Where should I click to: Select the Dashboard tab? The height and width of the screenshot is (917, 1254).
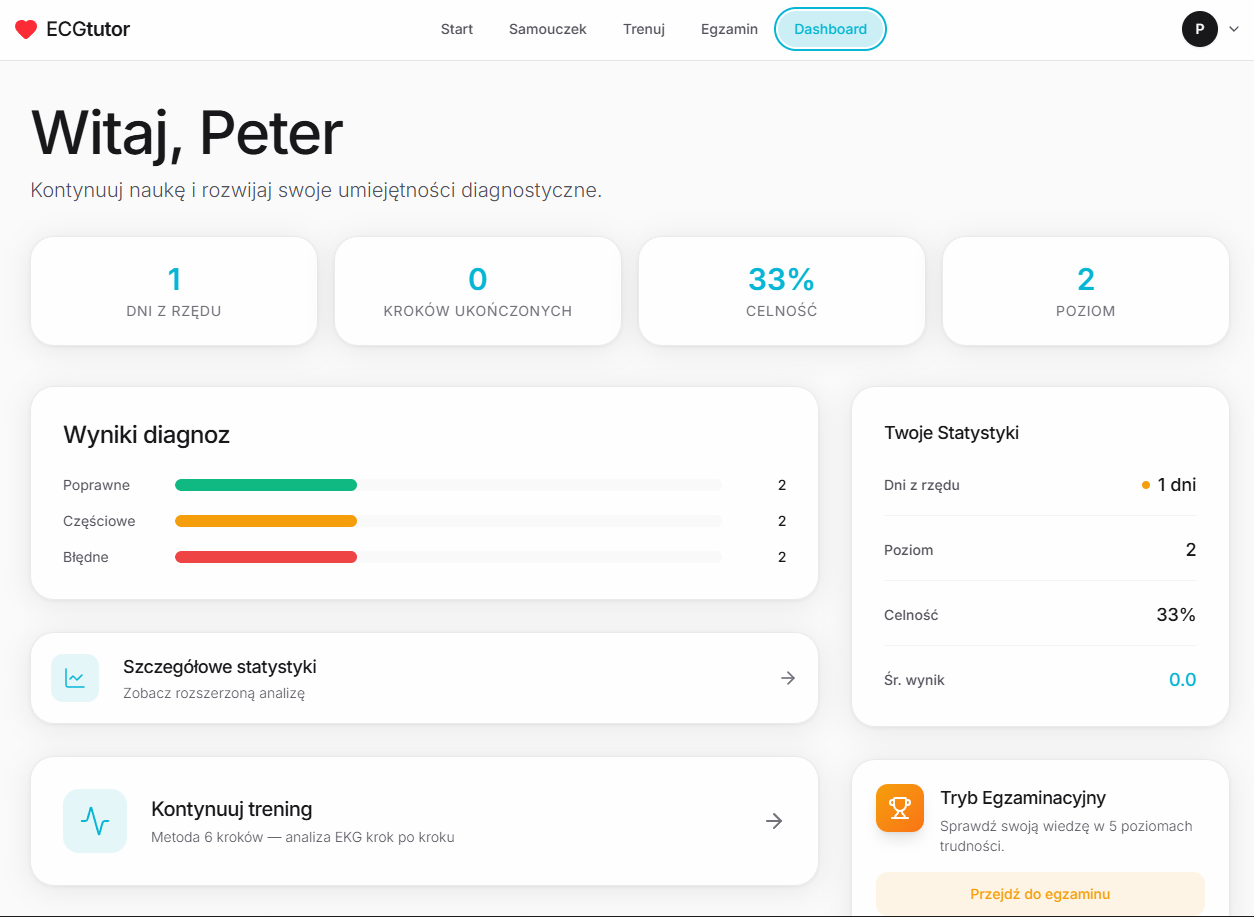pyautogui.click(x=830, y=29)
